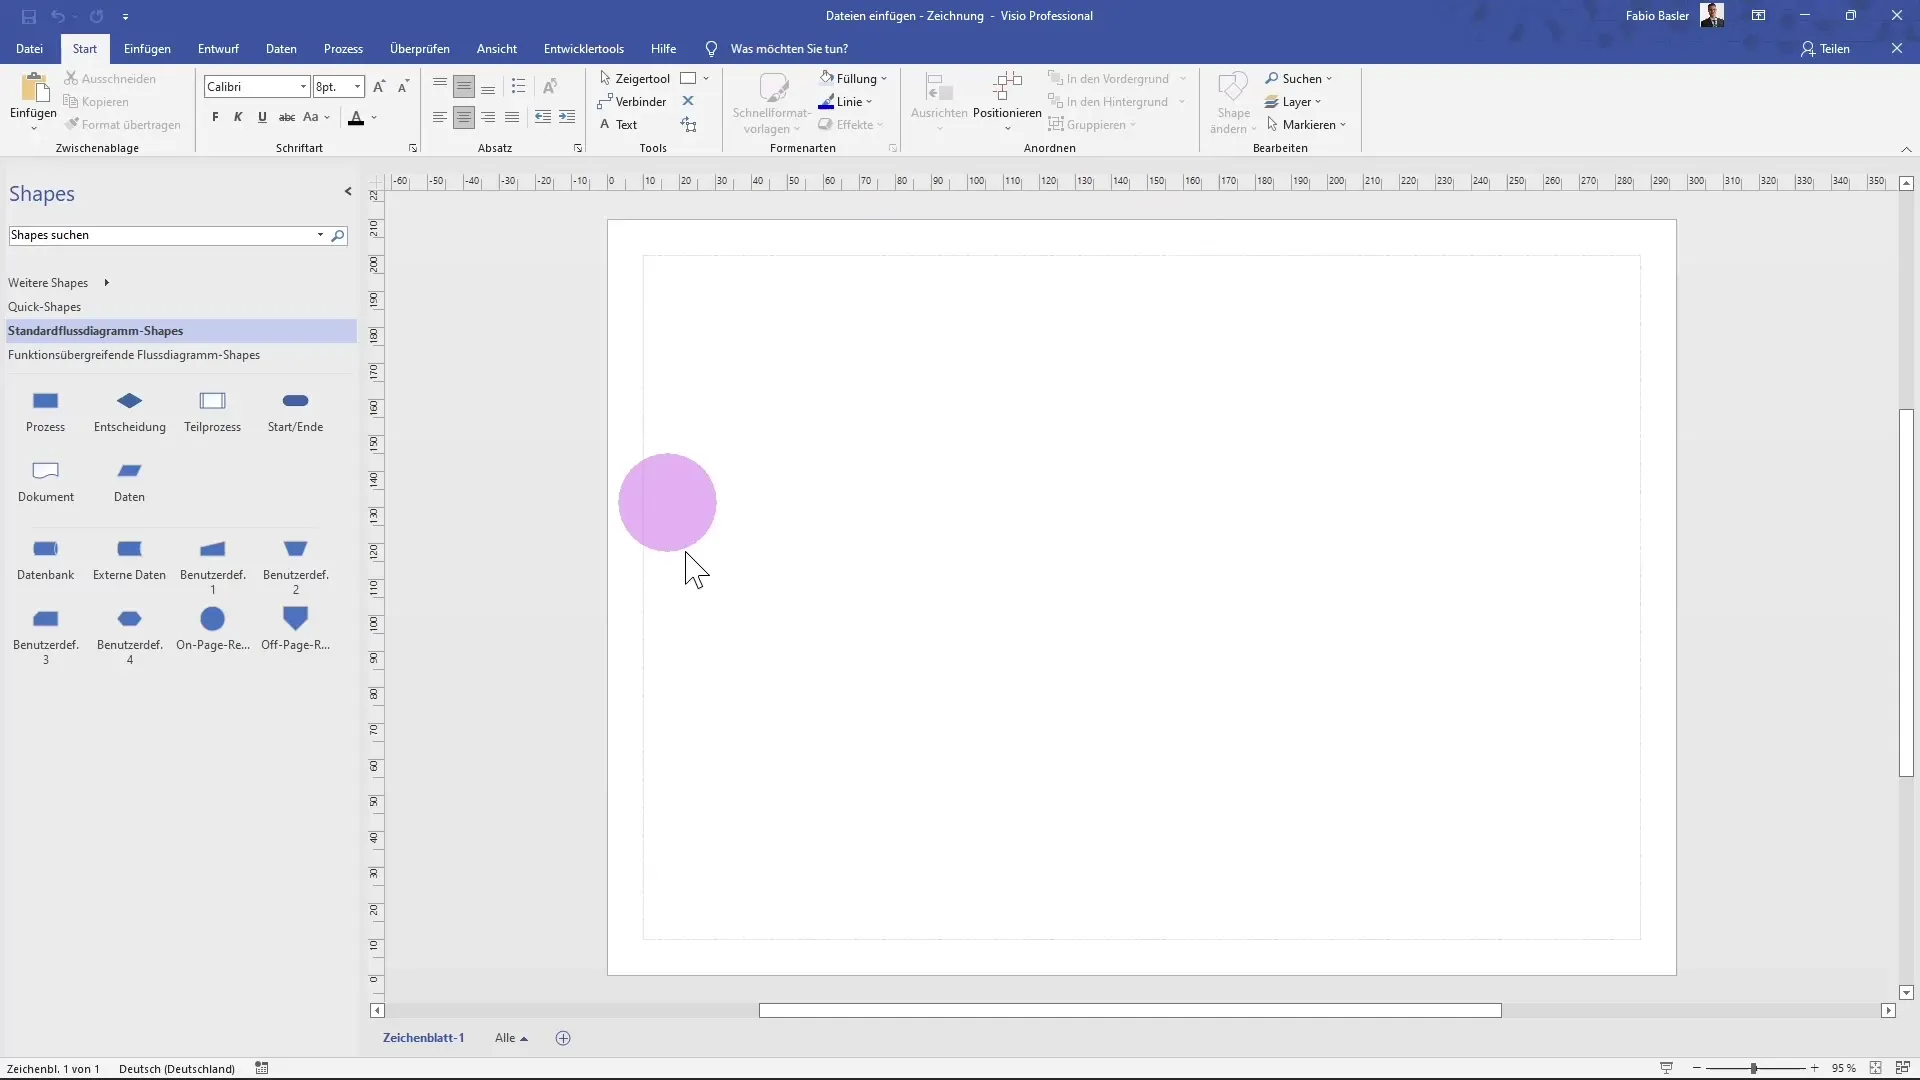Activate the Text tool
Image resolution: width=1920 pixels, height=1080 pixels.
(618, 124)
